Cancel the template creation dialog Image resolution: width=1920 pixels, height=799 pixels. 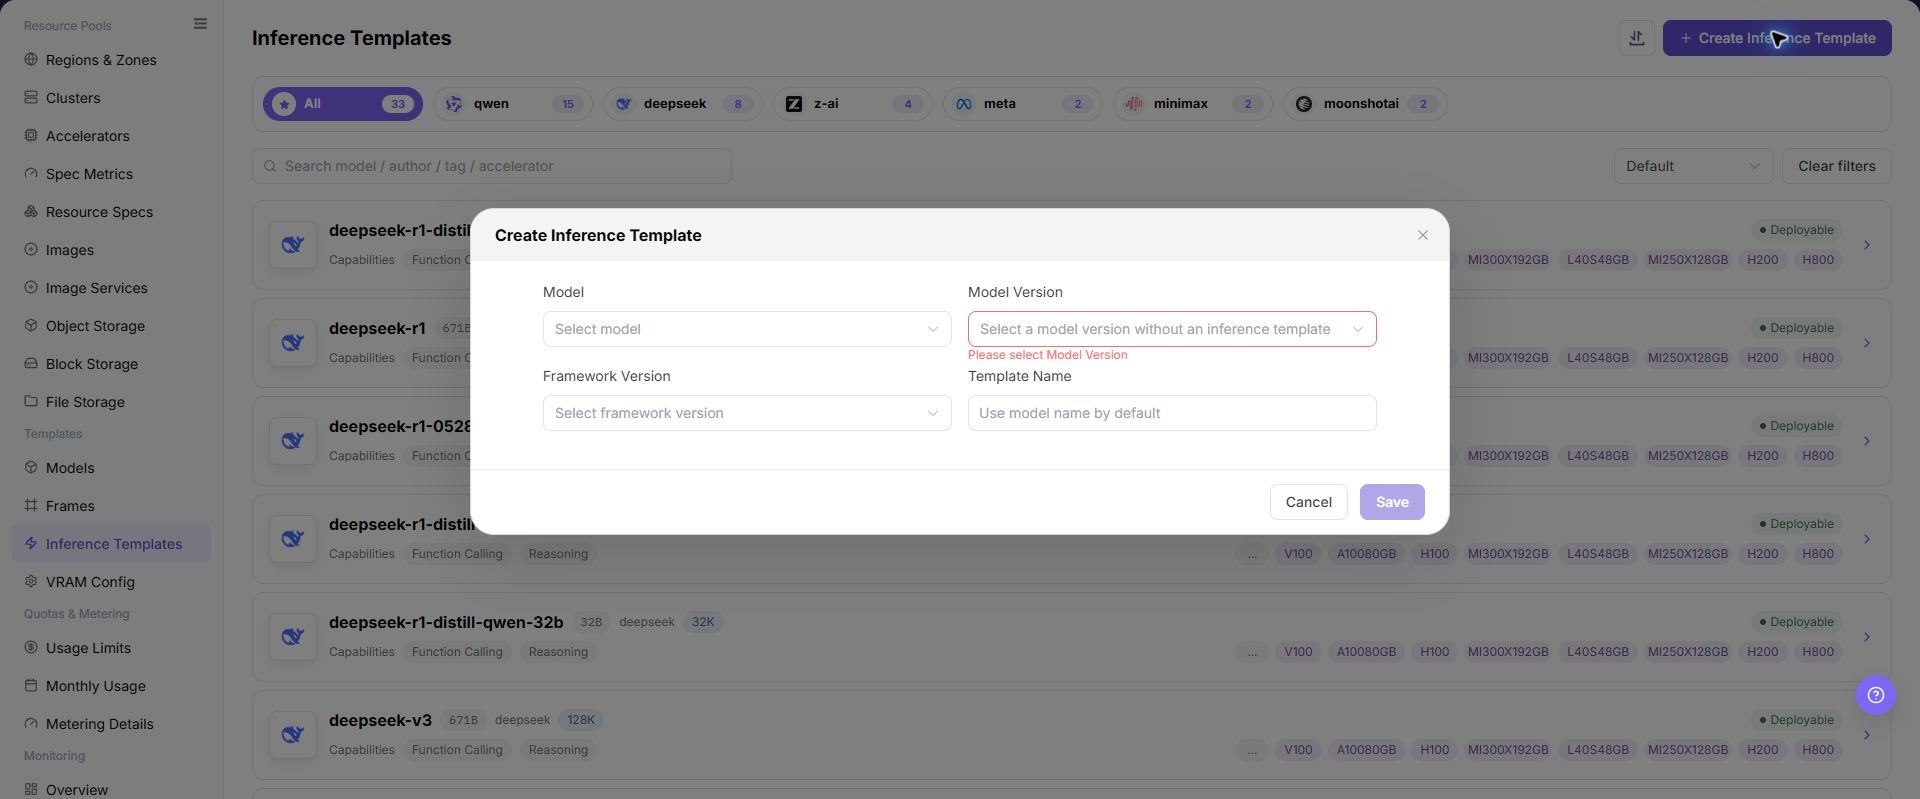[1309, 502]
